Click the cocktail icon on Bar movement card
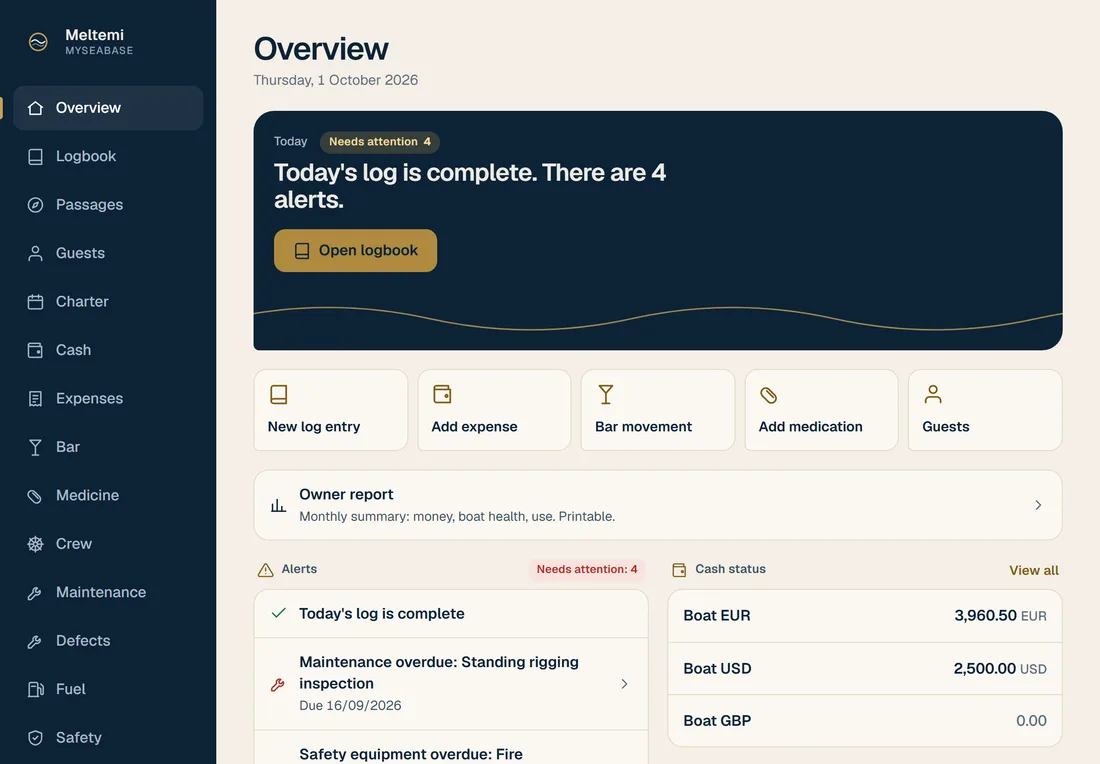 click(x=606, y=394)
